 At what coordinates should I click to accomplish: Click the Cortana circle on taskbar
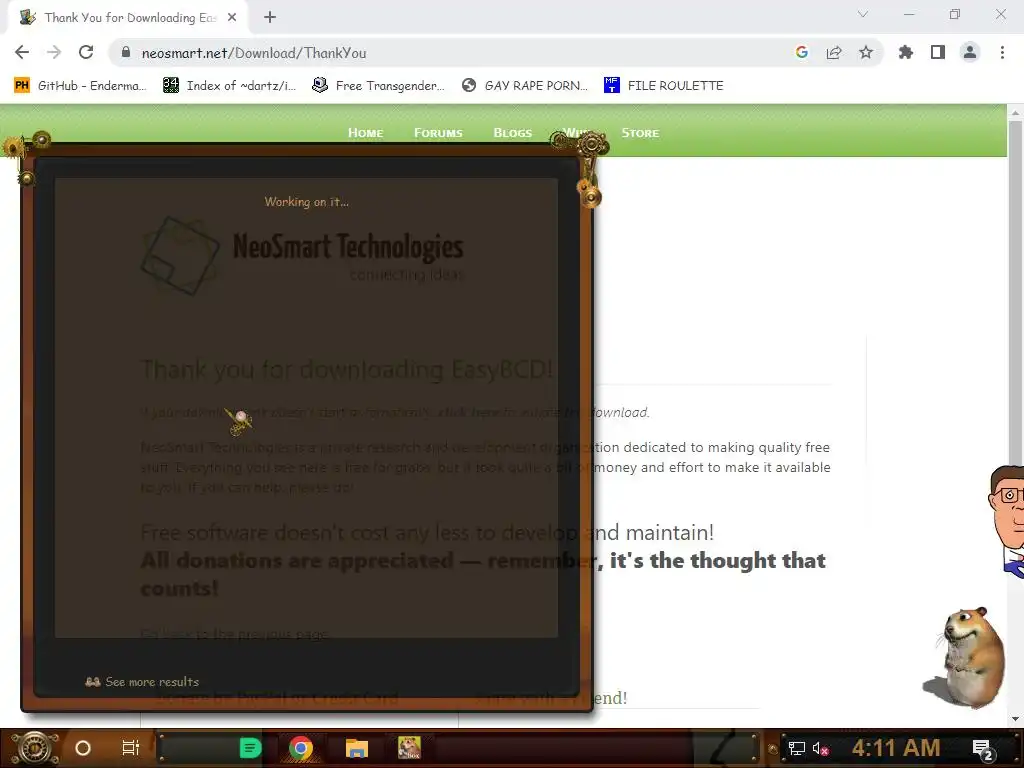click(x=83, y=748)
